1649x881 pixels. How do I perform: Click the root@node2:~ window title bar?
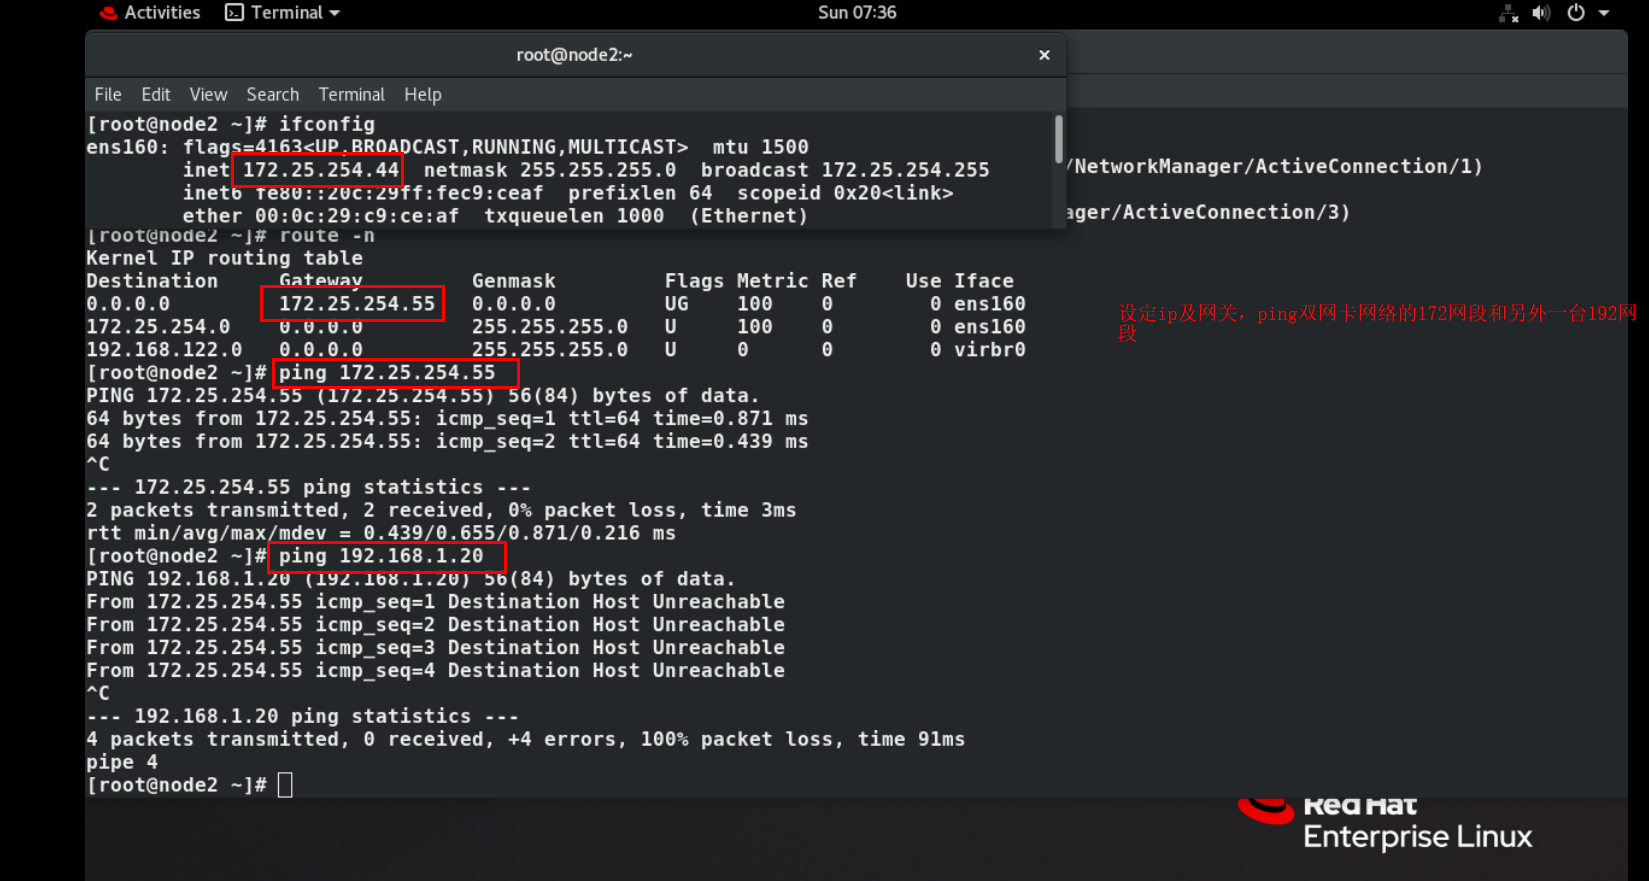pos(574,55)
